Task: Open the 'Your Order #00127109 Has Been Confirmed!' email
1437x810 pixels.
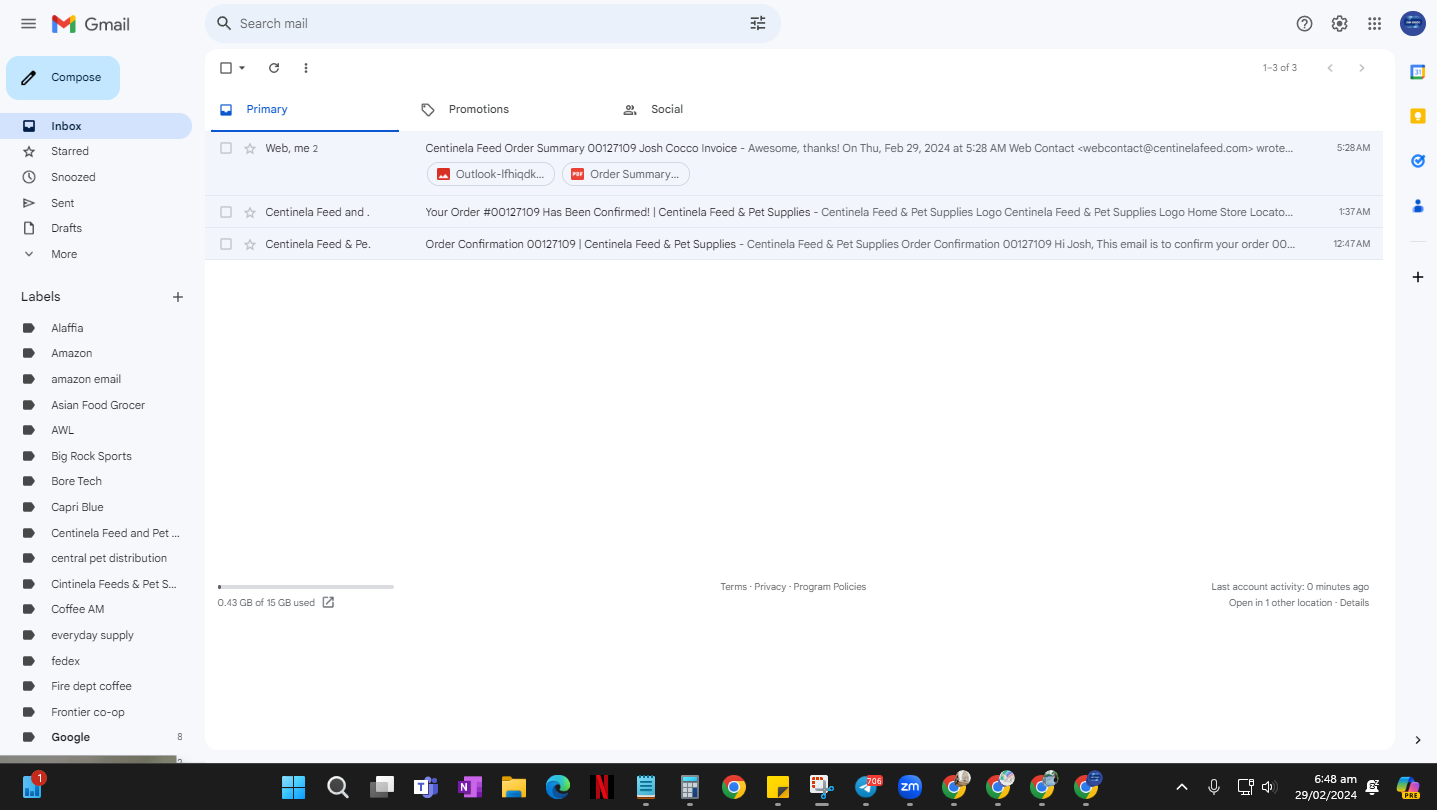Action: [794, 212]
